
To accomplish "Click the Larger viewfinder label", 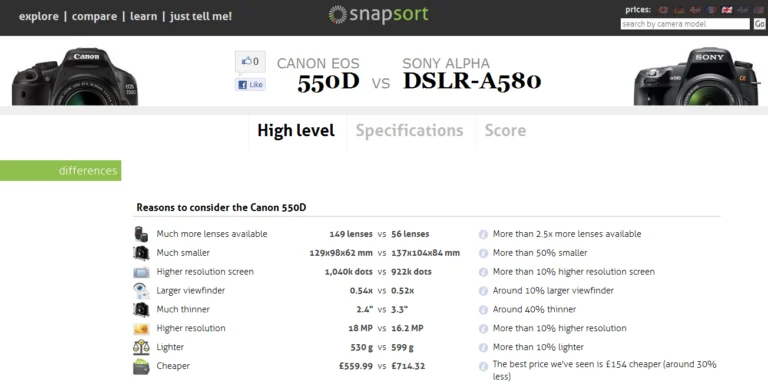I will [x=191, y=290].
